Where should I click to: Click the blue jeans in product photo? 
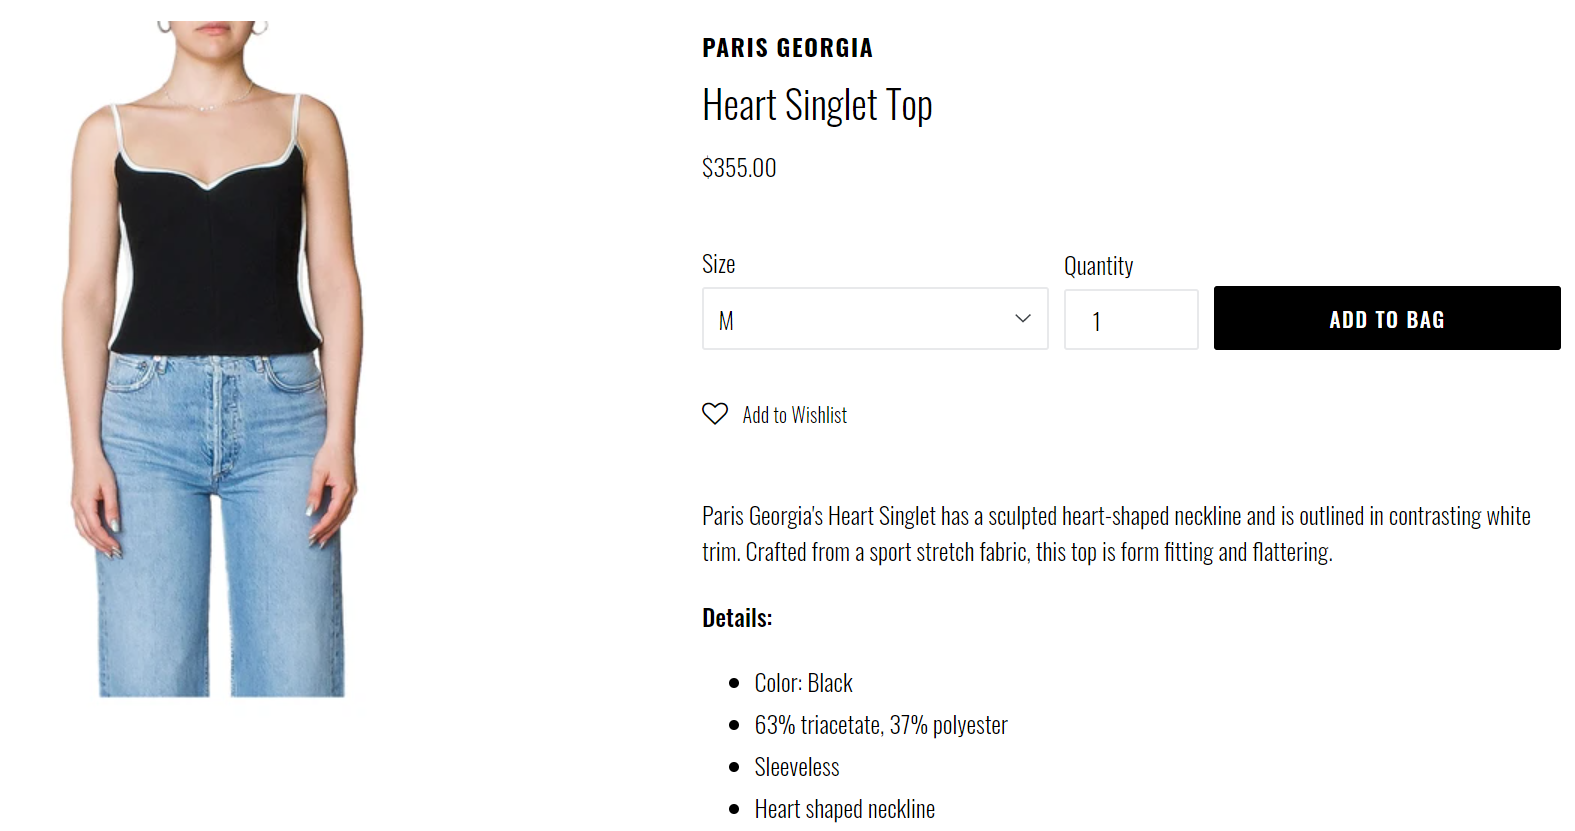pos(220,520)
